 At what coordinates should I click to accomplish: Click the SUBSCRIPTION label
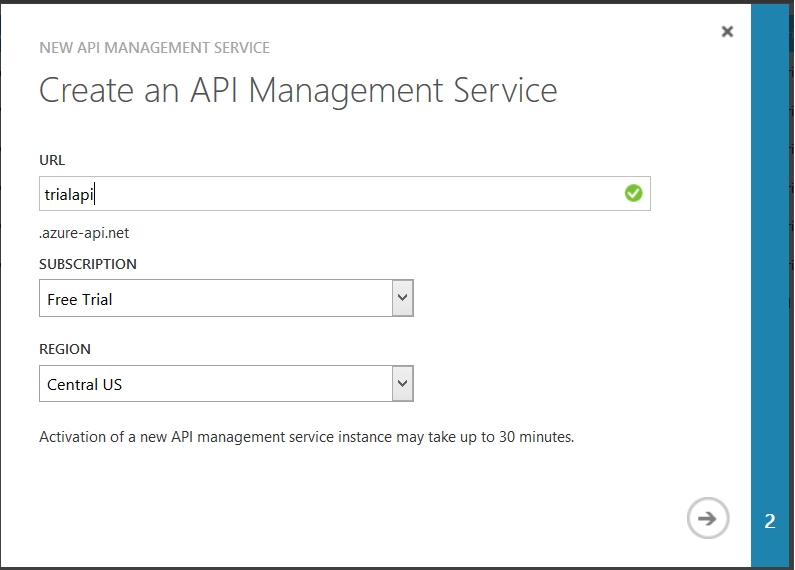tap(88, 264)
